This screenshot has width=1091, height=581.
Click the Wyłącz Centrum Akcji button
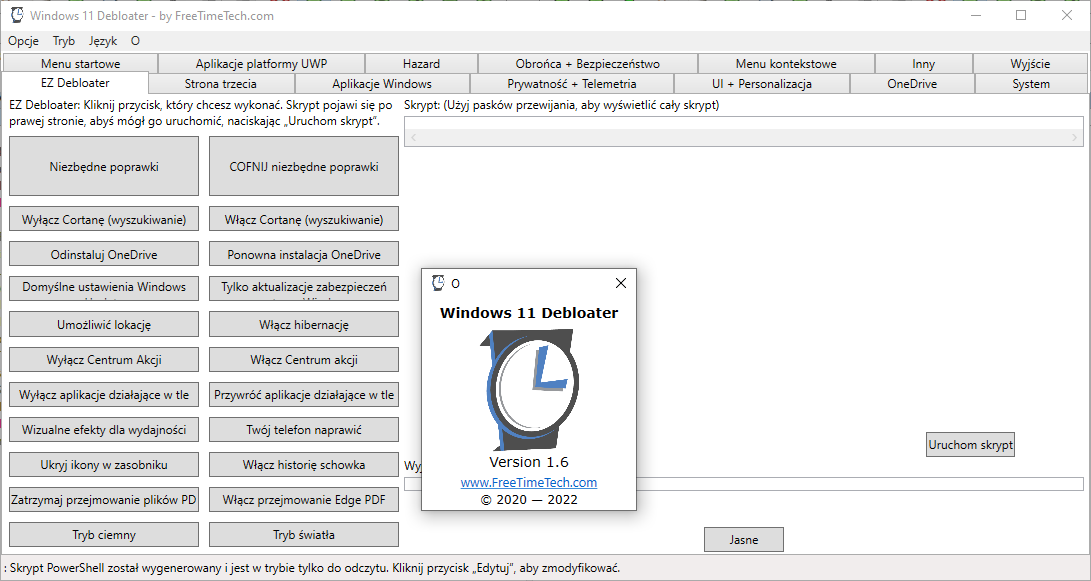[104, 360]
